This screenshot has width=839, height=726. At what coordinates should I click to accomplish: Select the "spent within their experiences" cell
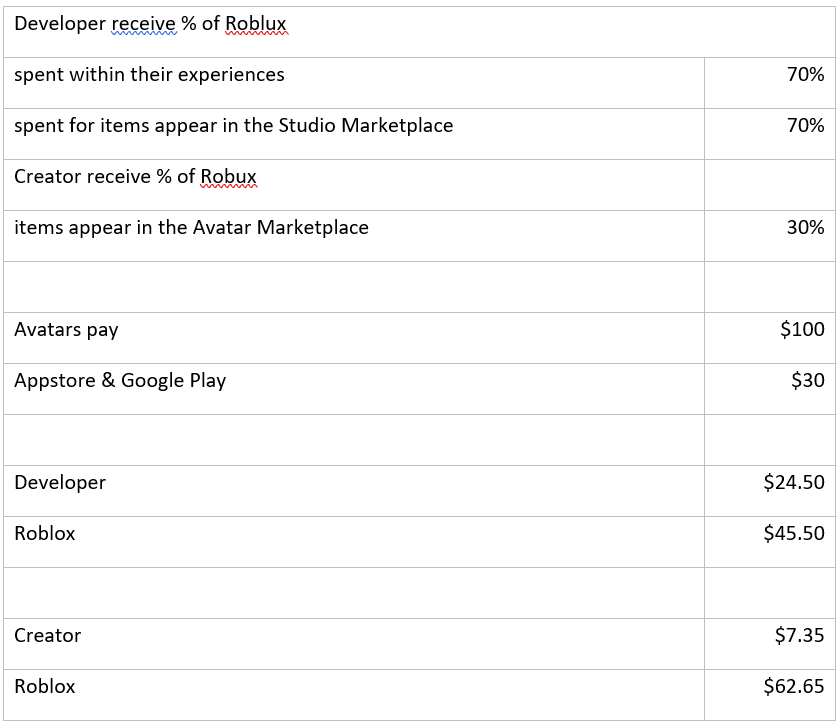149,75
